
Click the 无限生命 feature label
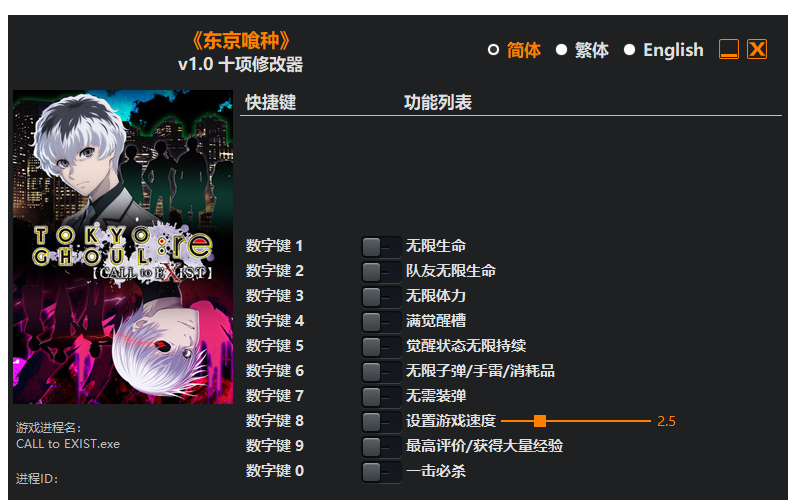coord(436,246)
